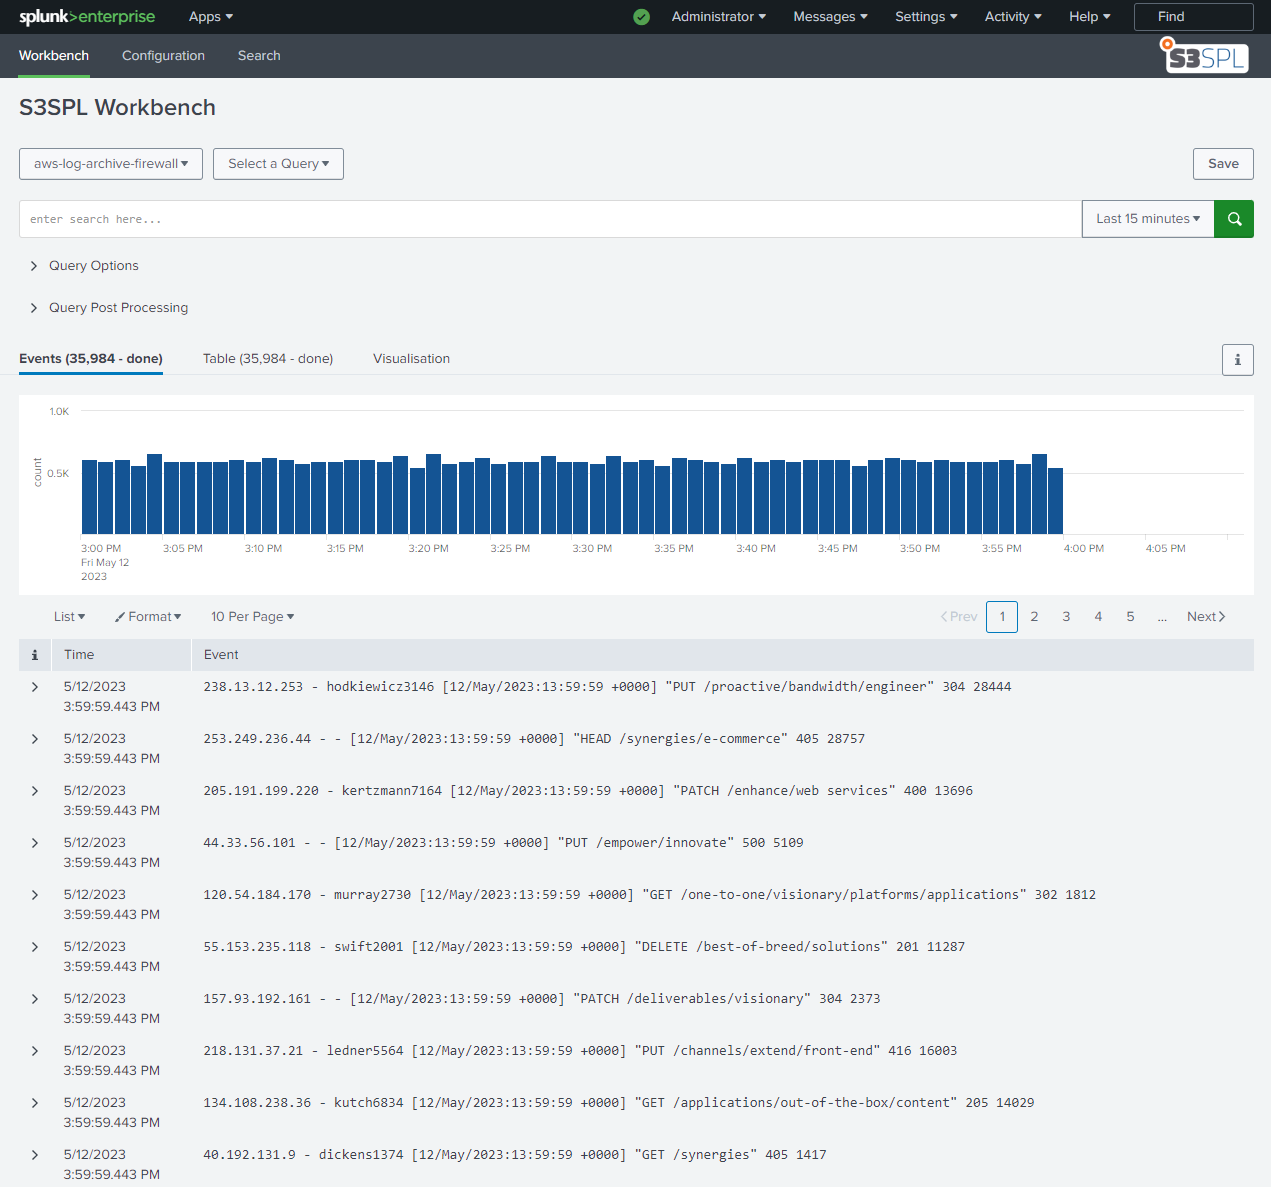1271x1187 pixels.
Task: Open the Messages menu via its icon
Action: pos(830,16)
